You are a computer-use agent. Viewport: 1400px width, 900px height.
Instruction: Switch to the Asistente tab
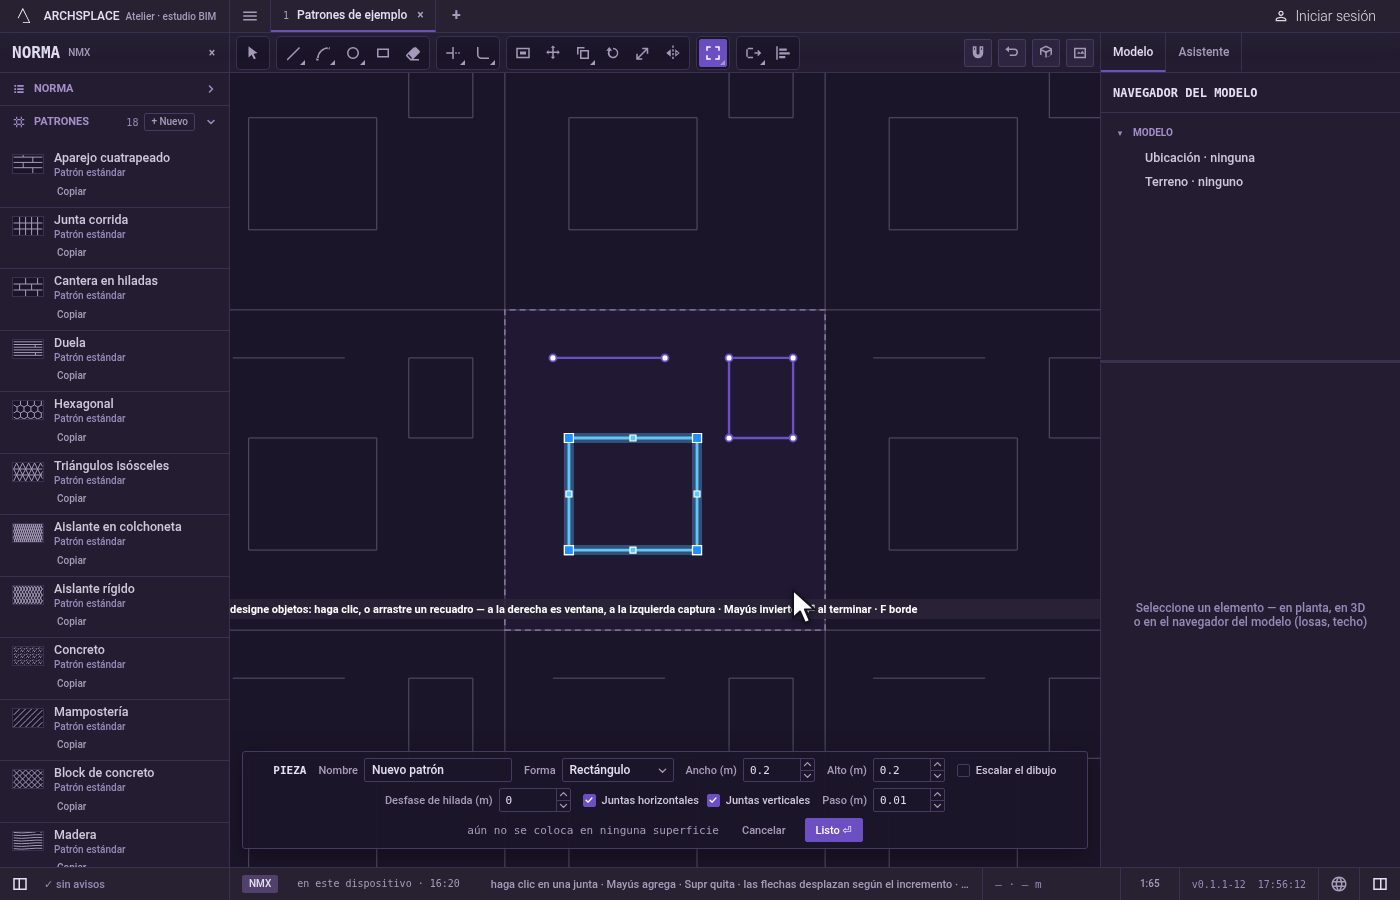click(x=1203, y=52)
